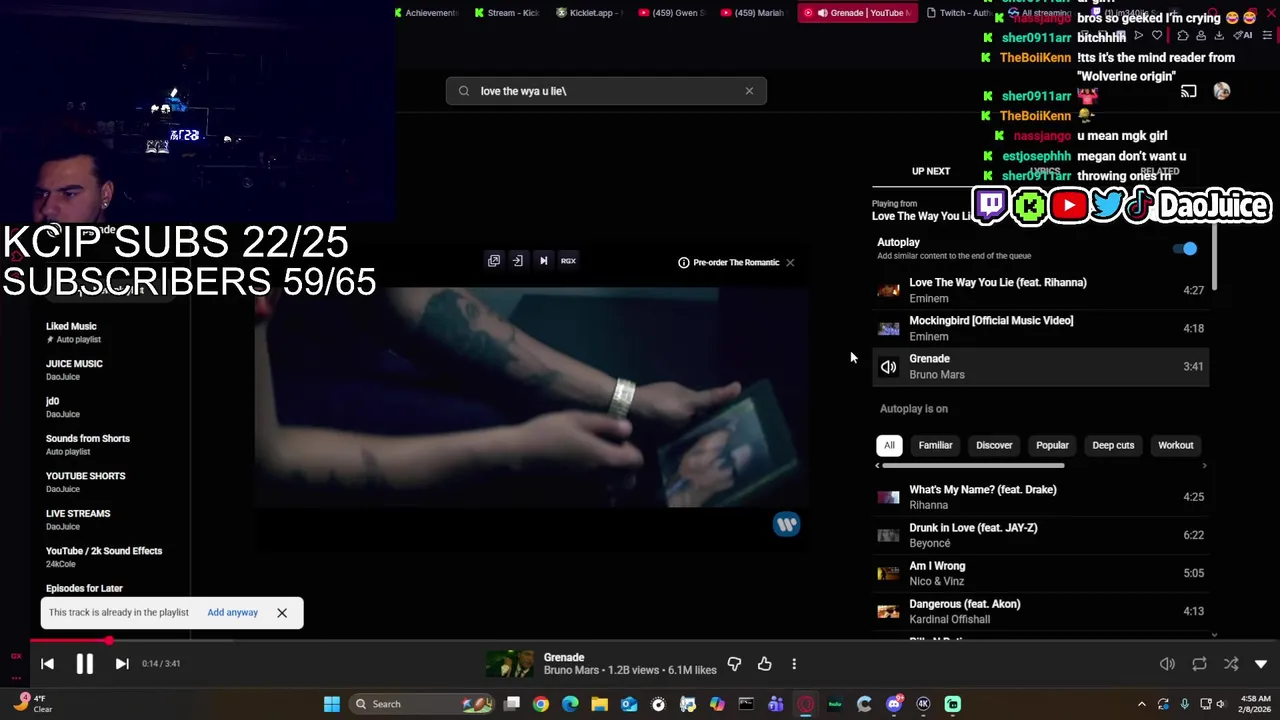Open the YouTube / 2k Sound Effects playlist
This screenshot has height=720, width=1280.
(104, 551)
